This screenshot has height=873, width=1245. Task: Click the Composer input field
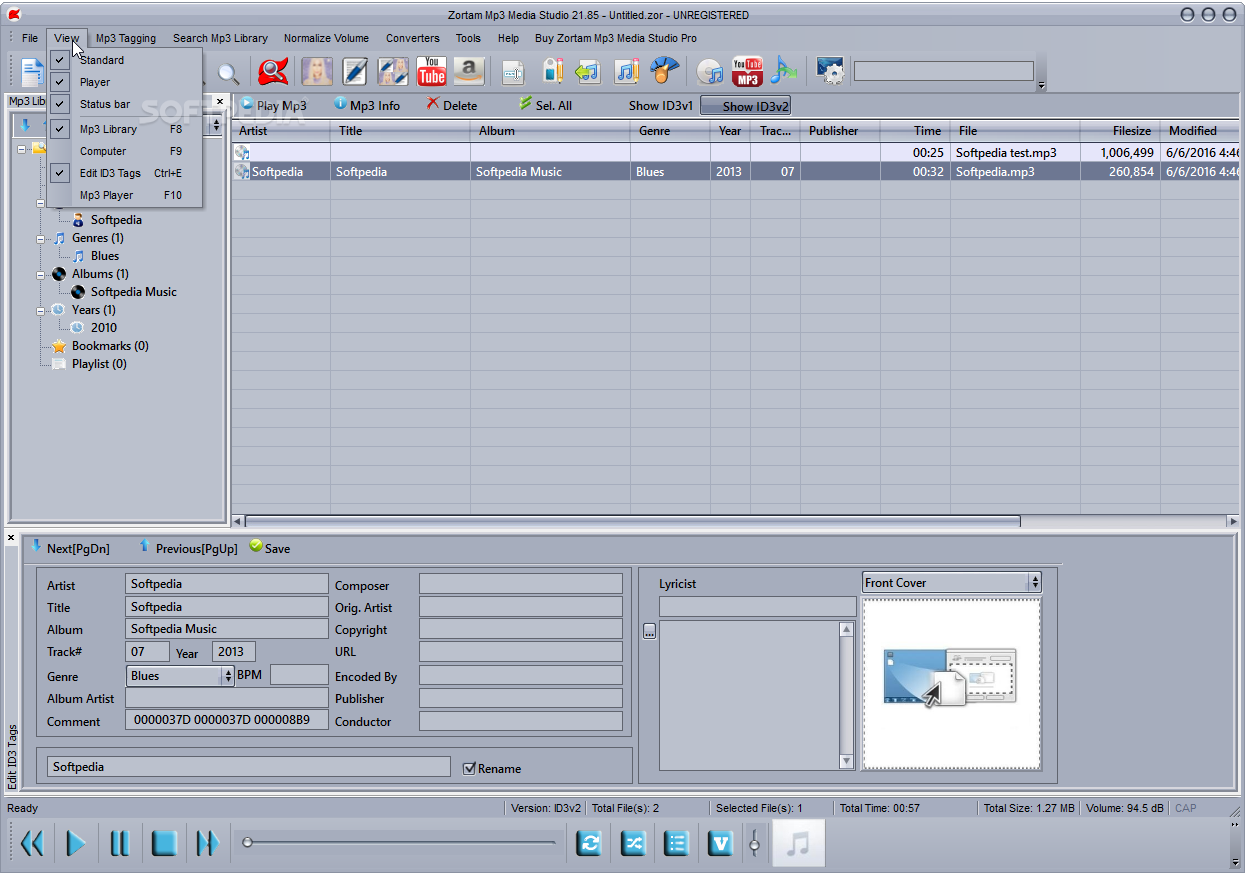(520, 584)
